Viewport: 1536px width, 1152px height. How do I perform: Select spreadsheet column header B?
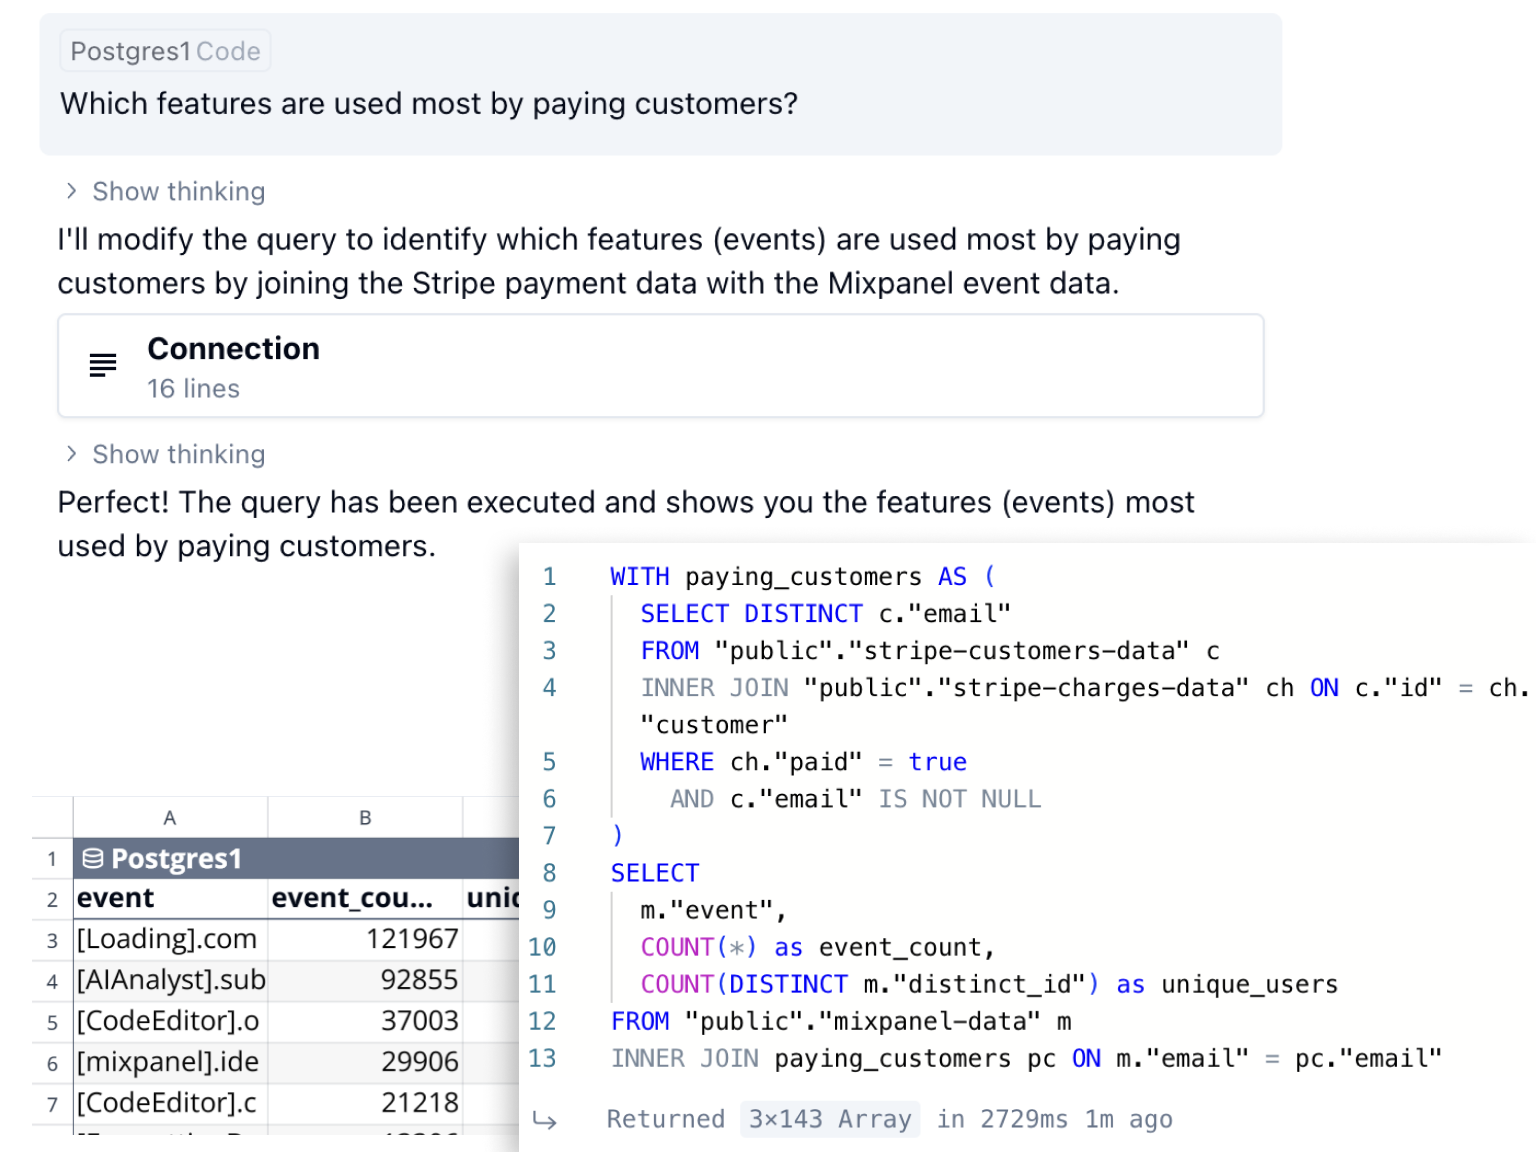tap(366, 817)
